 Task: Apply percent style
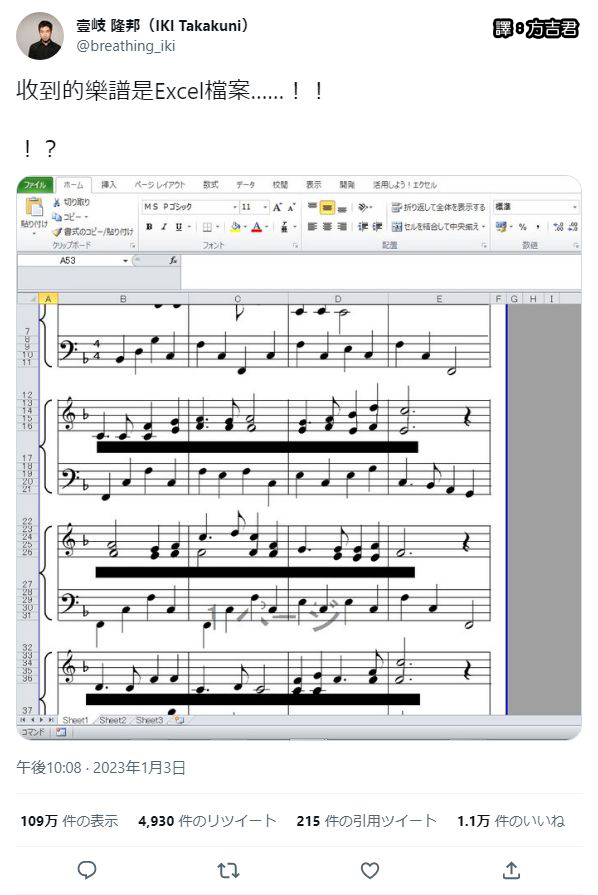(x=522, y=227)
